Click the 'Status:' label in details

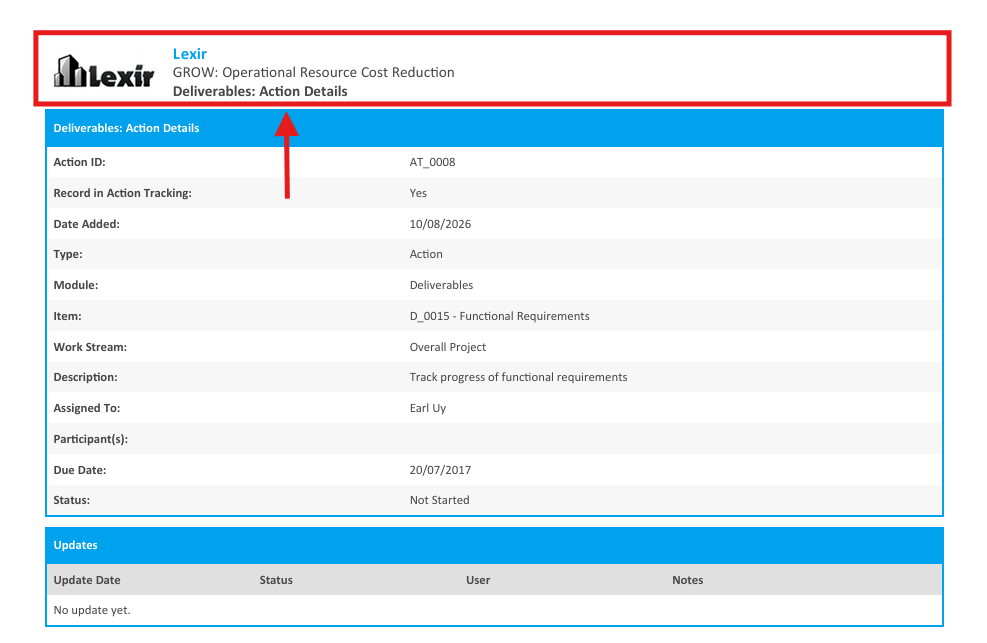(x=72, y=500)
